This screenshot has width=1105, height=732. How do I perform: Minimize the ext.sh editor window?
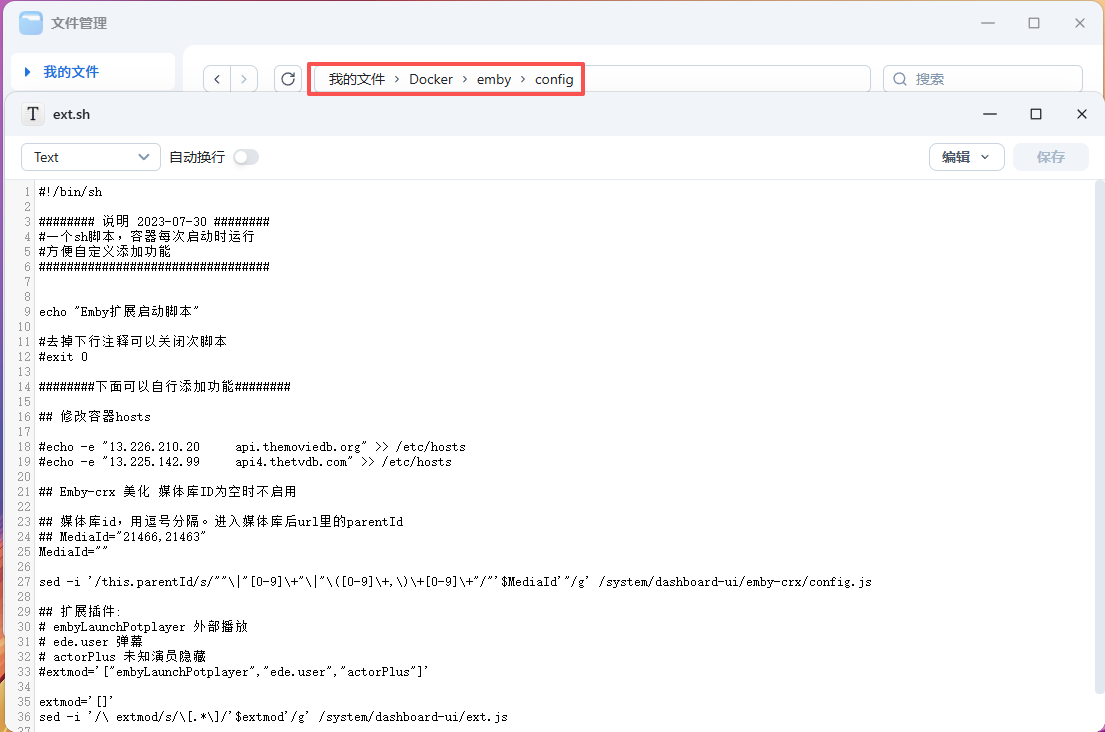(x=990, y=114)
